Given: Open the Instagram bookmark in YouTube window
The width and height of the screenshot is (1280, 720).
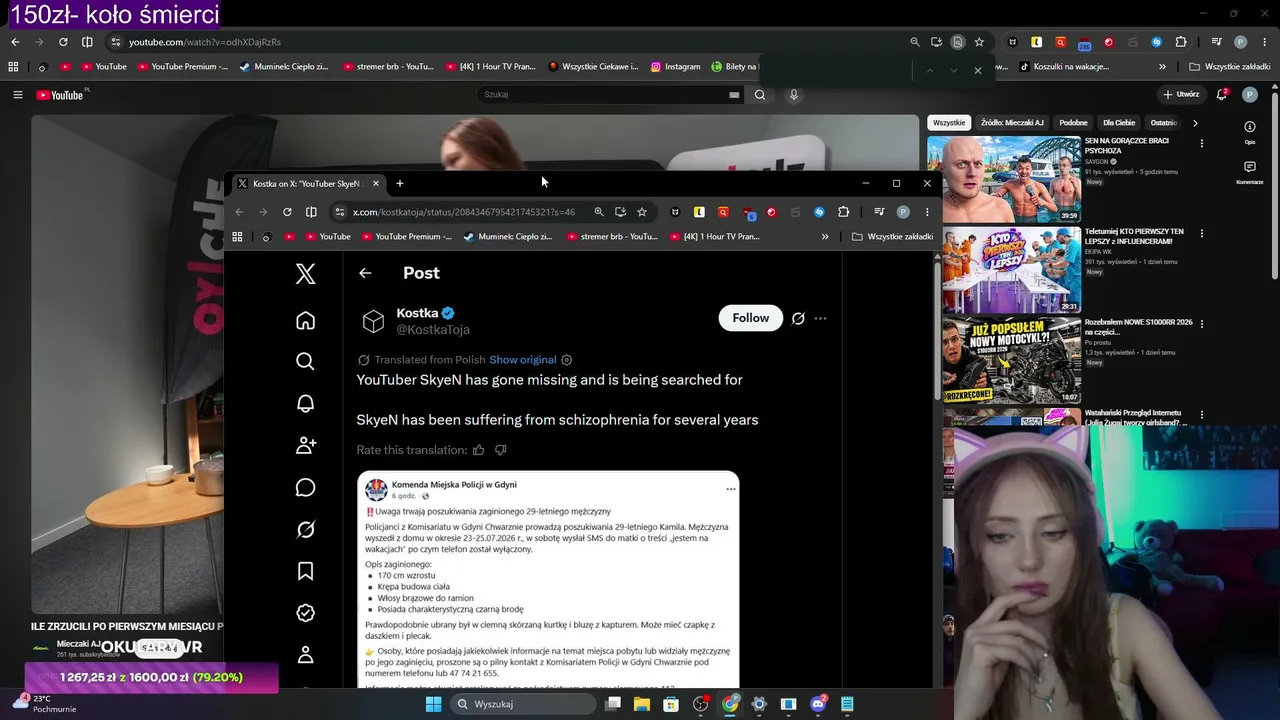Looking at the screenshot, I should click(x=676, y=67).
